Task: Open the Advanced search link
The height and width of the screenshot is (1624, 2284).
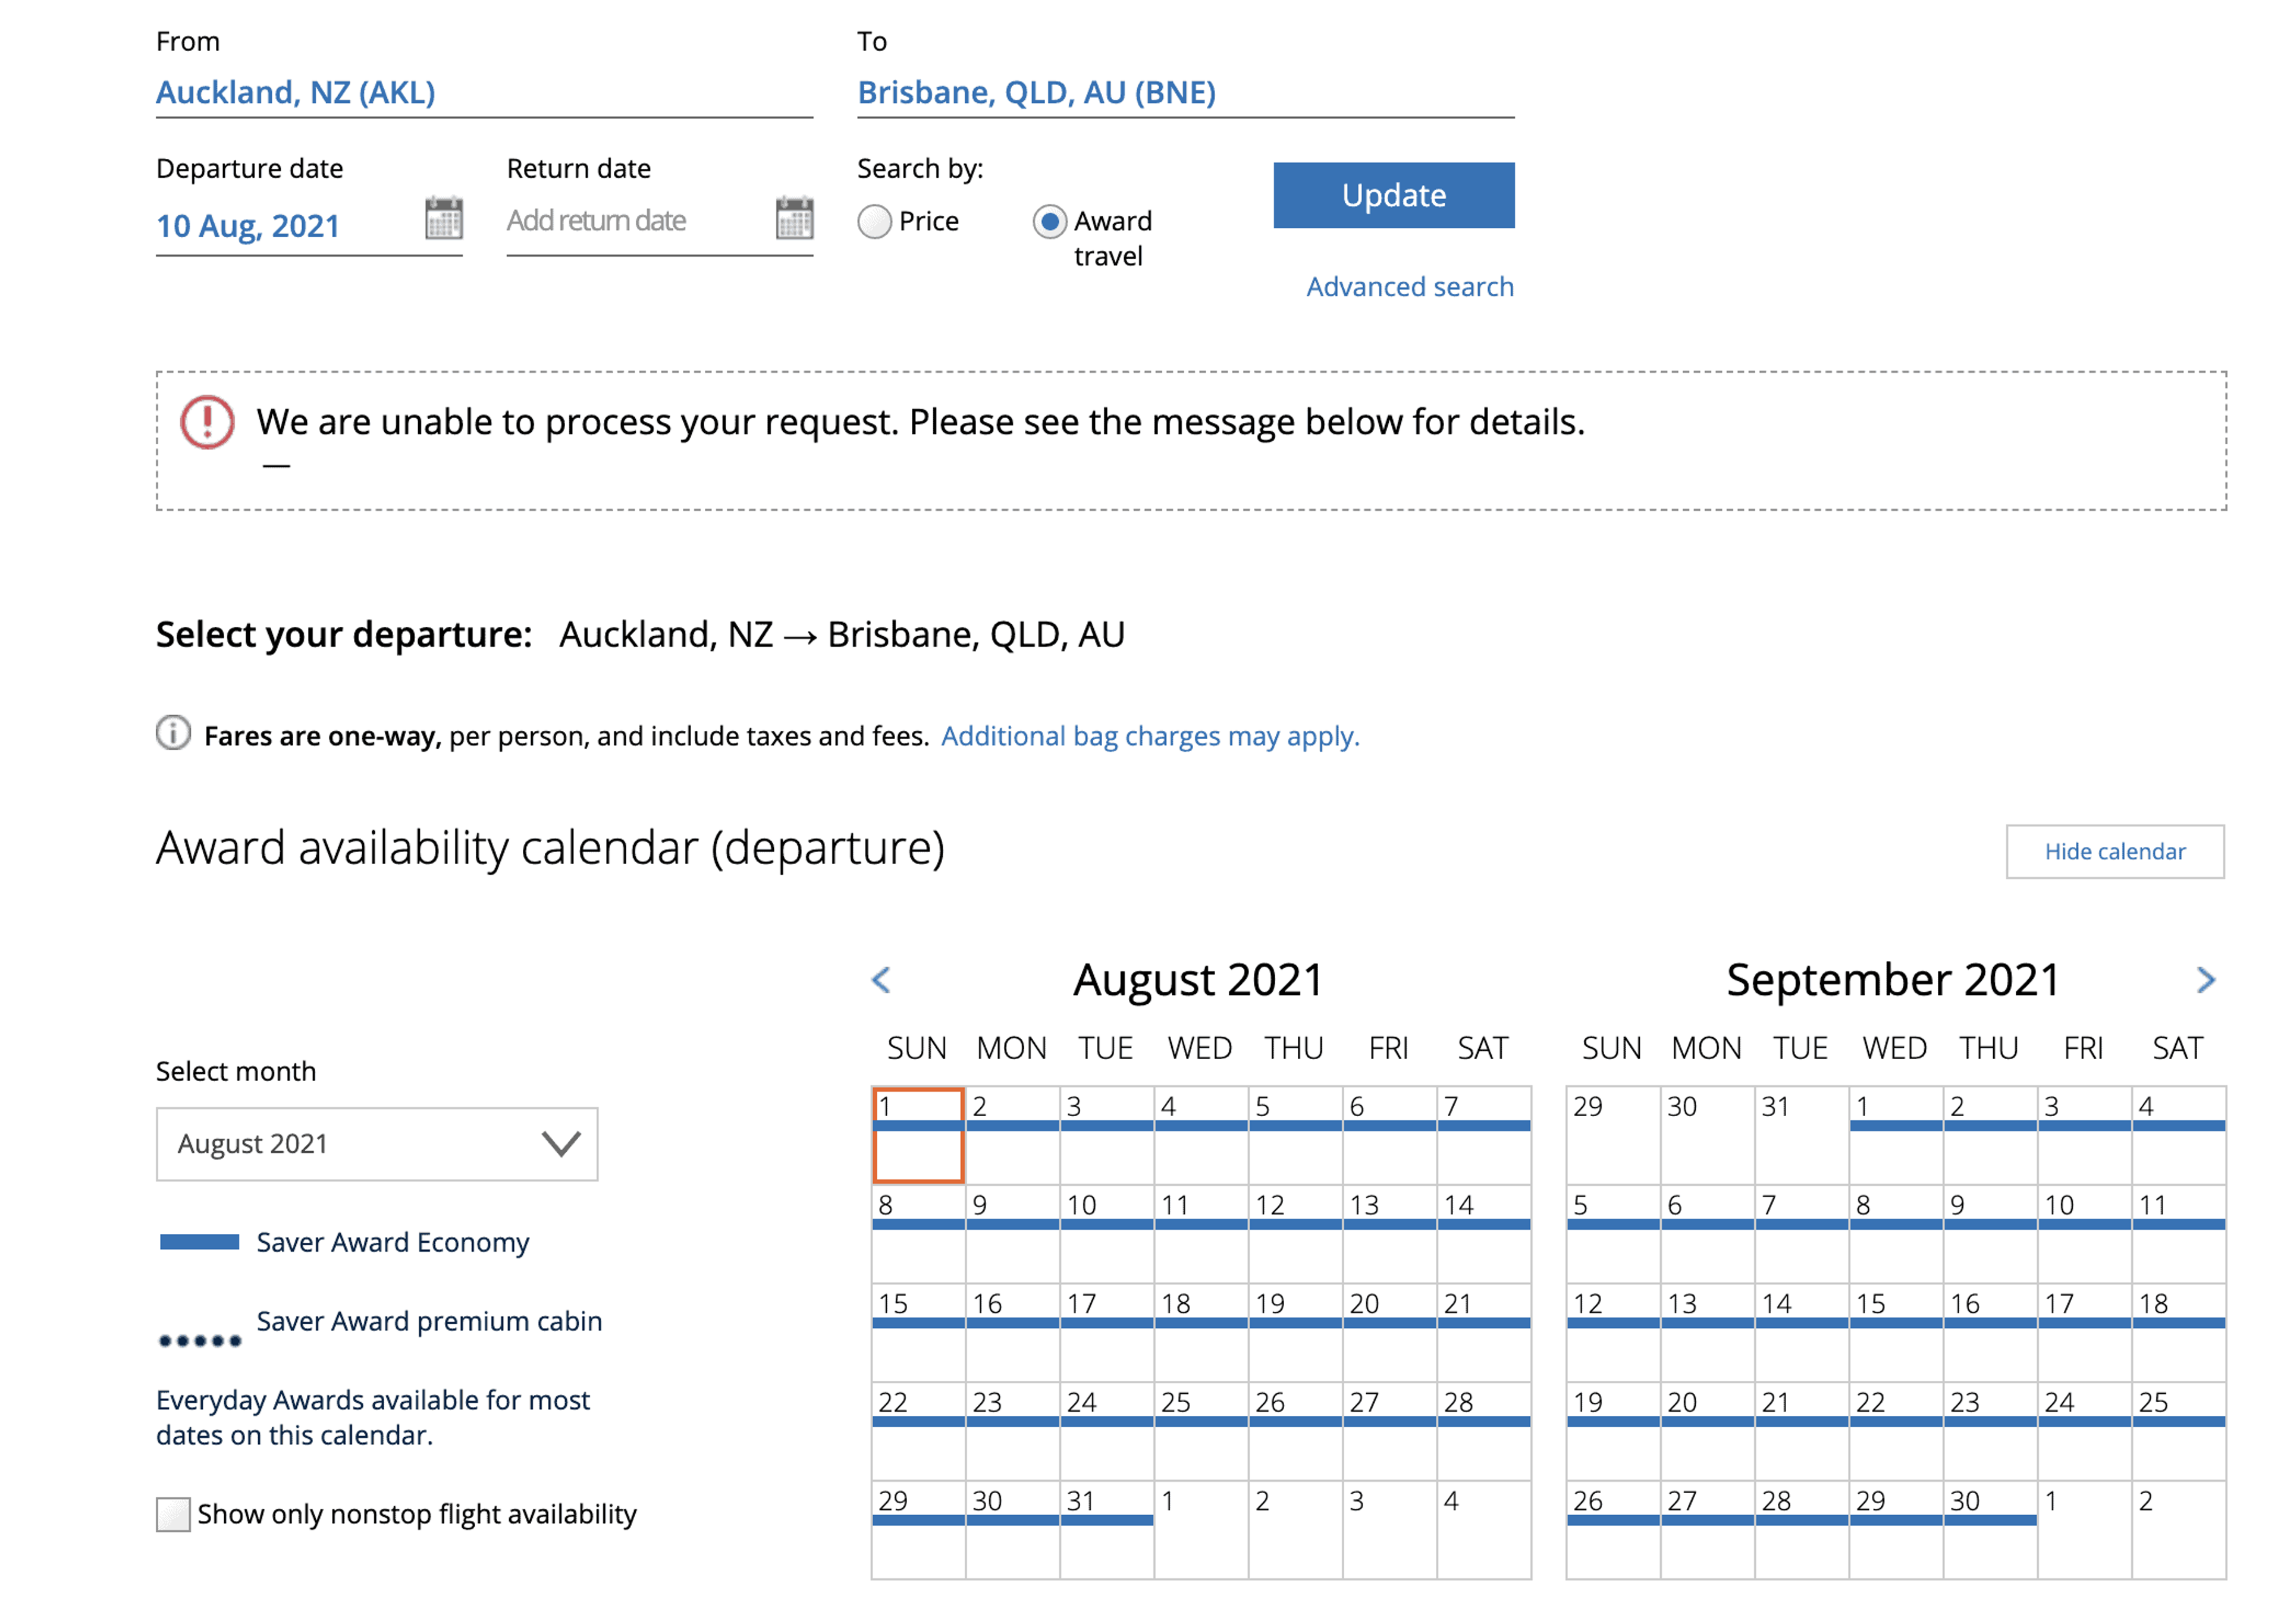Action: 1409,287
